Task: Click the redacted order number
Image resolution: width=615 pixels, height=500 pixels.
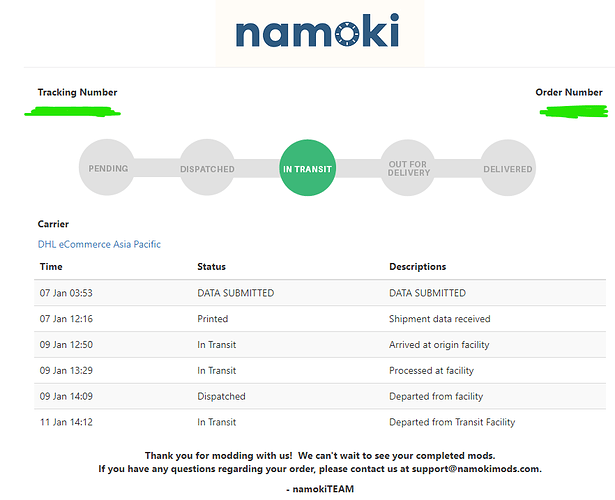Action: [574, 112]
